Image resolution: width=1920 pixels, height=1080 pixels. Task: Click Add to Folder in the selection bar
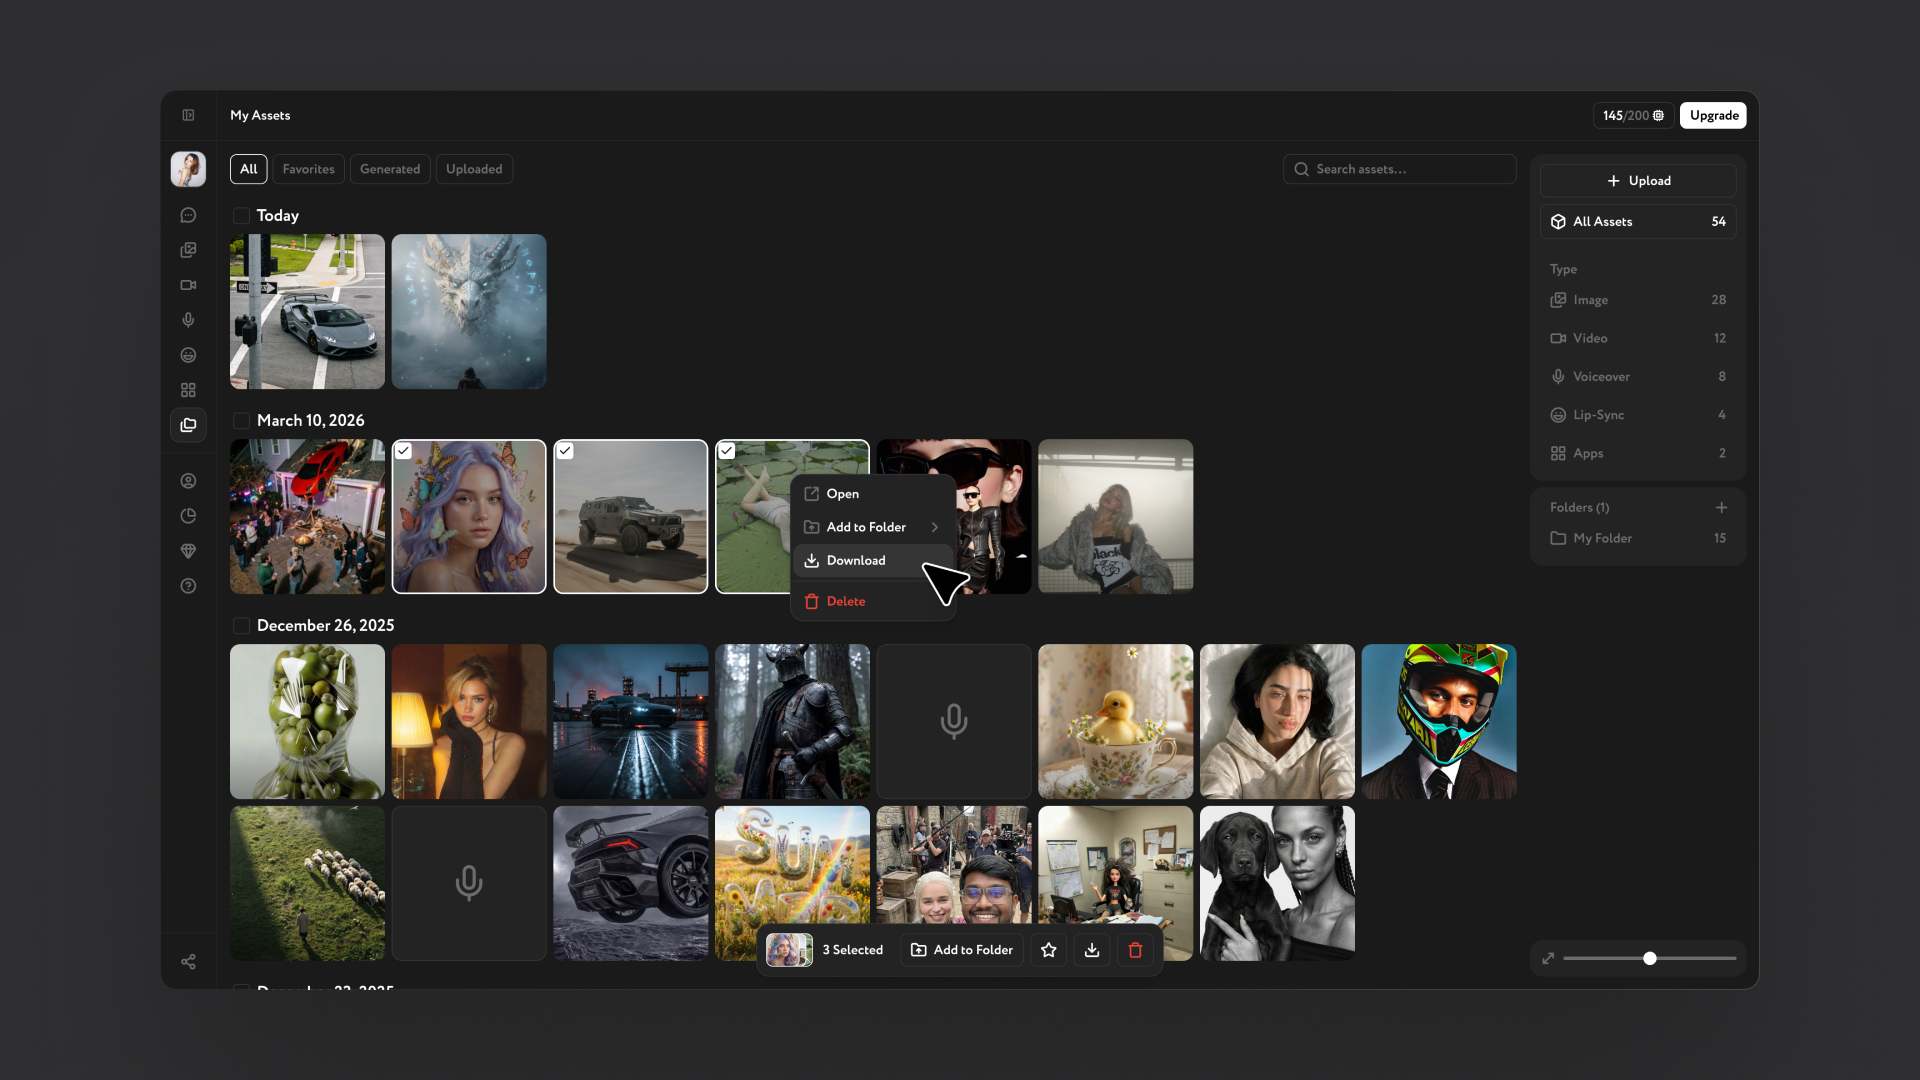pyautogui.click(x=962, y=950)
